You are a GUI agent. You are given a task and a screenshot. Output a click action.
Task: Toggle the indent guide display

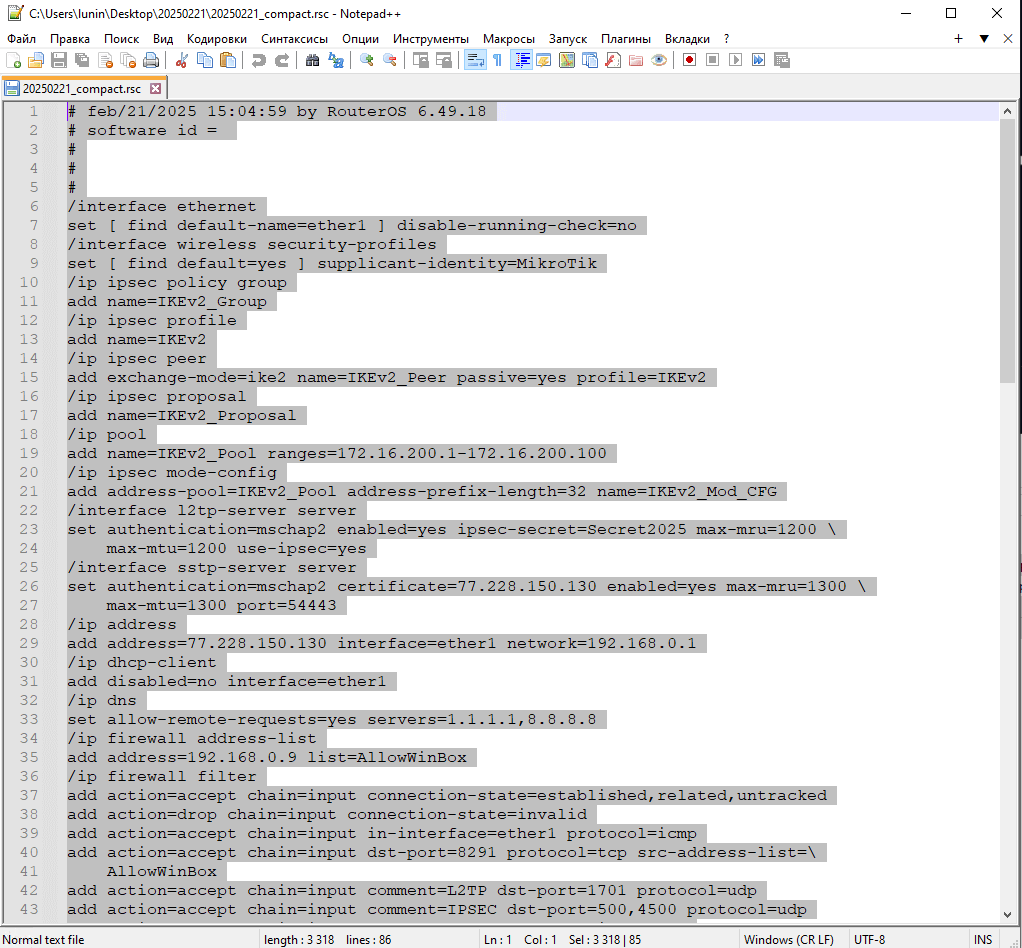521,61
